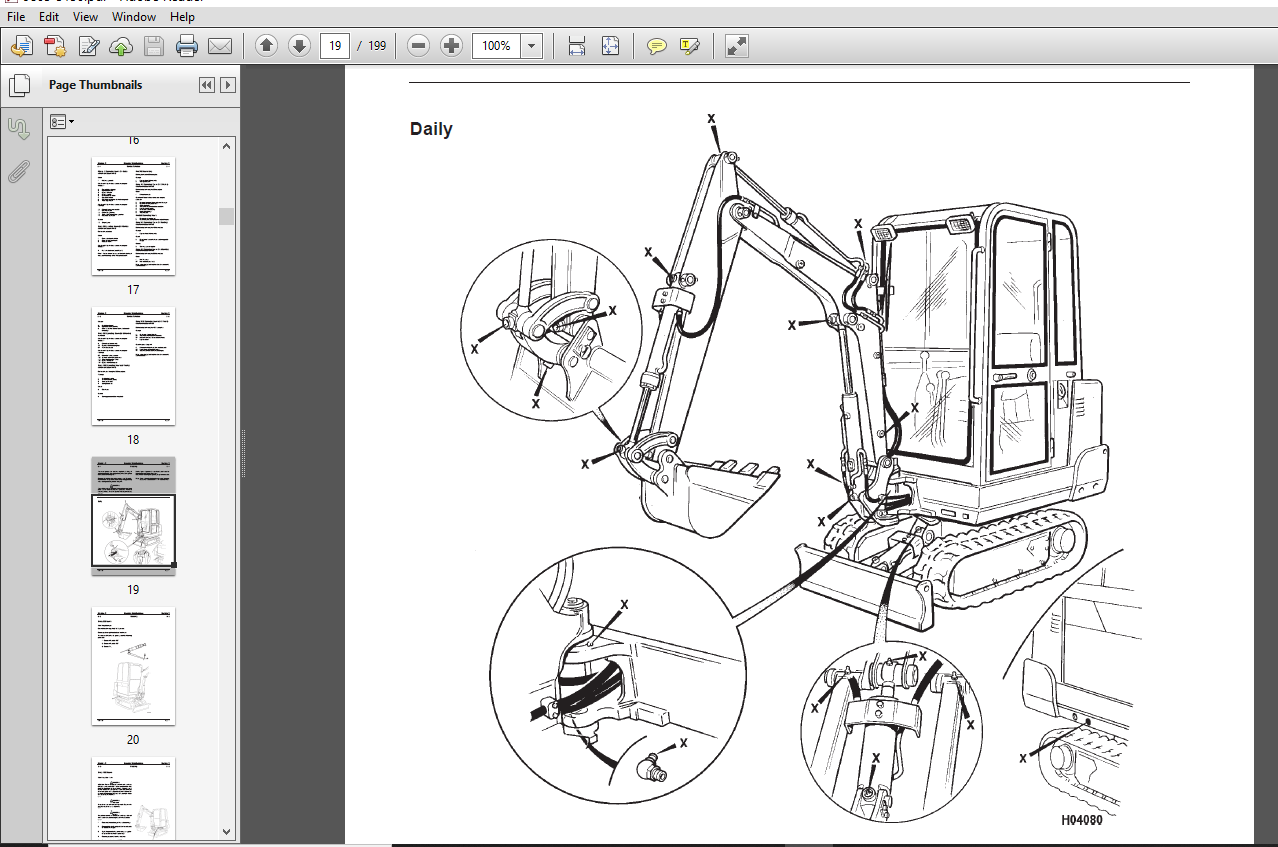The width and height of the screenshot is (1278, 847).
Task: Click the Save to cloud icon
Action: [121, 46]
